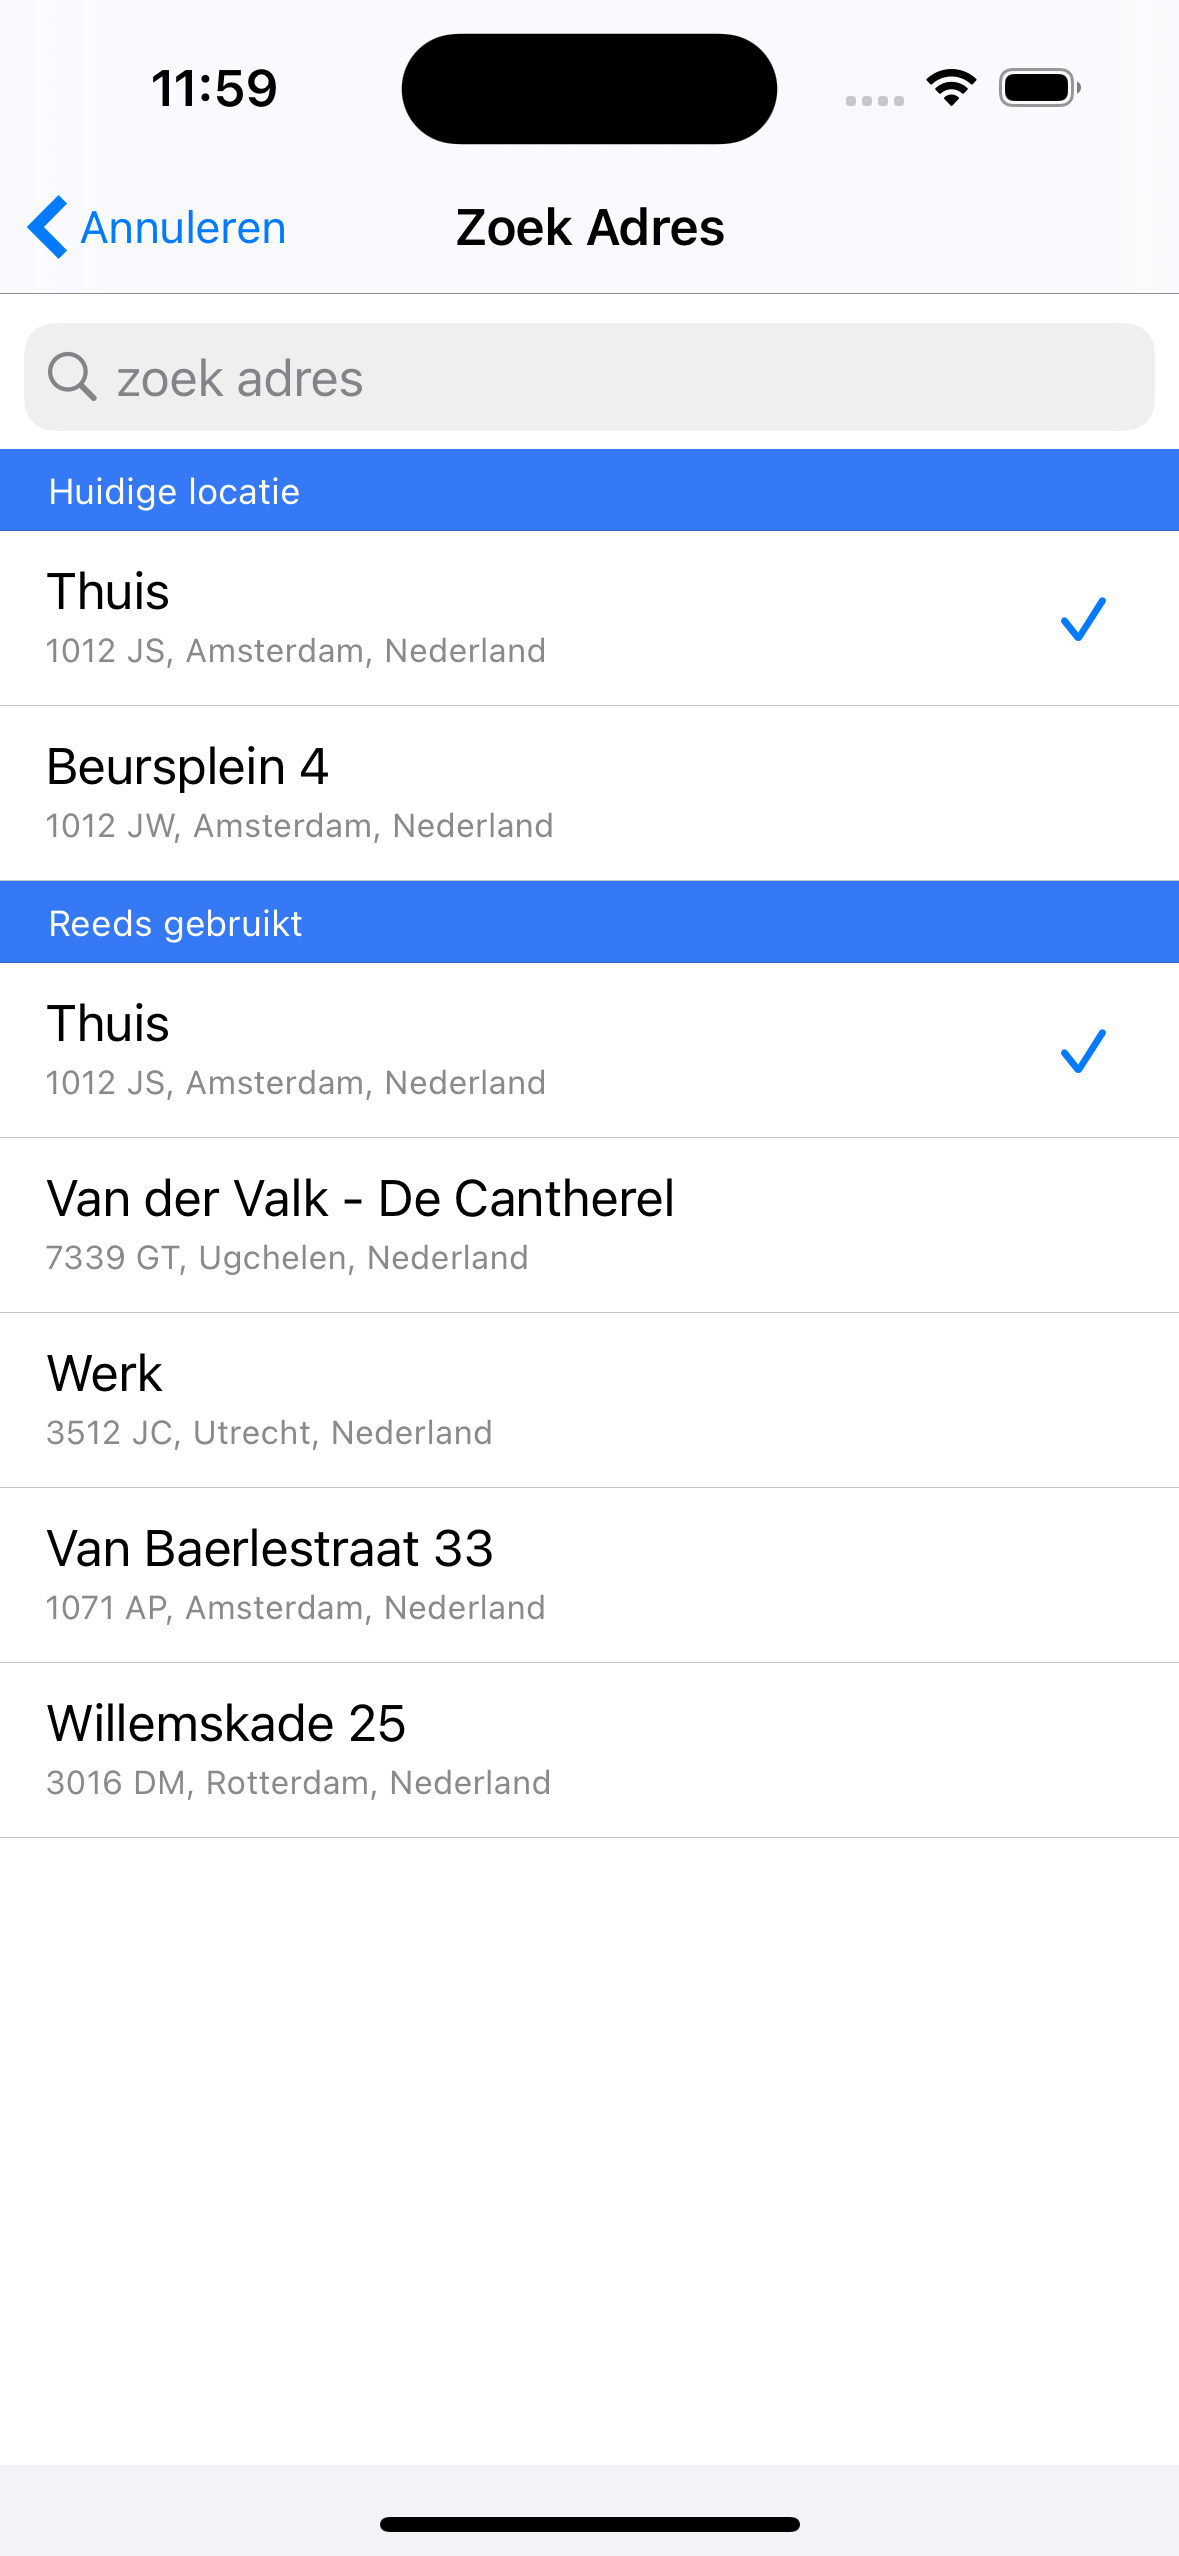This screenshot has width=1179, height=2556.
Task: Tap the home indicator bar
Action: point(590,2524)
